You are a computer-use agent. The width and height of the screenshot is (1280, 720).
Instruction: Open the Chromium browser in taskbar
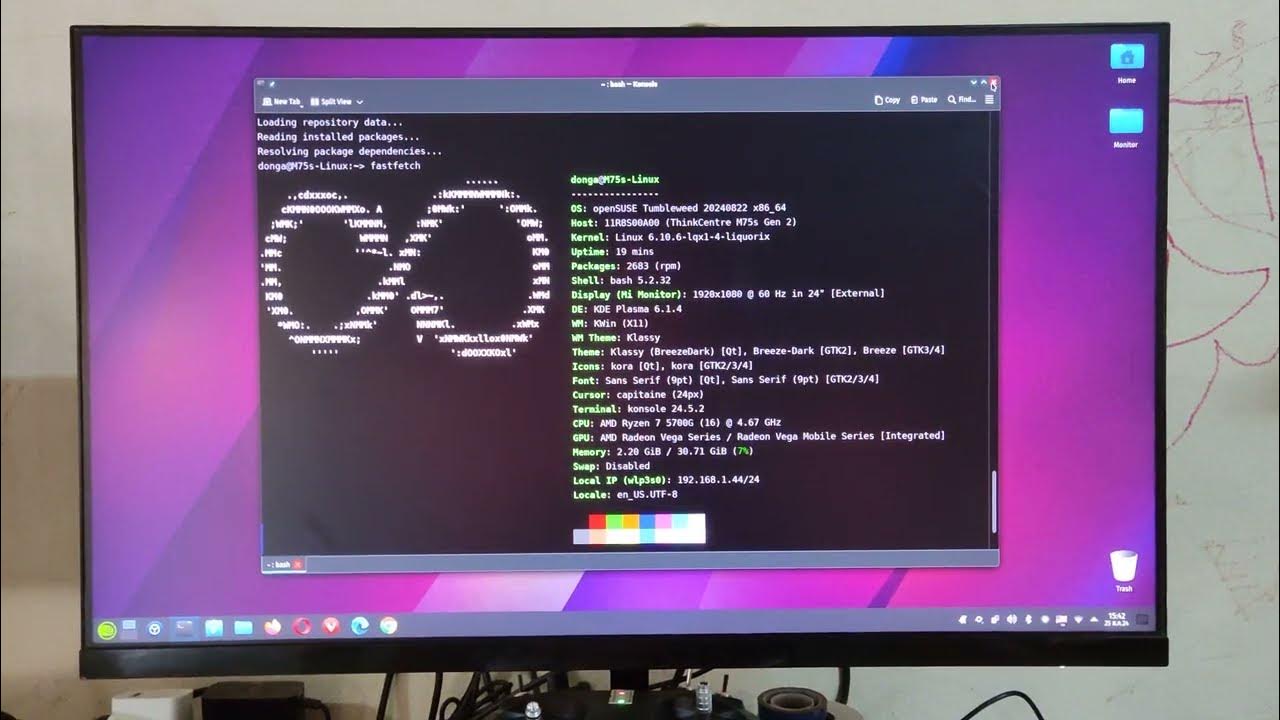coord(154,628)
